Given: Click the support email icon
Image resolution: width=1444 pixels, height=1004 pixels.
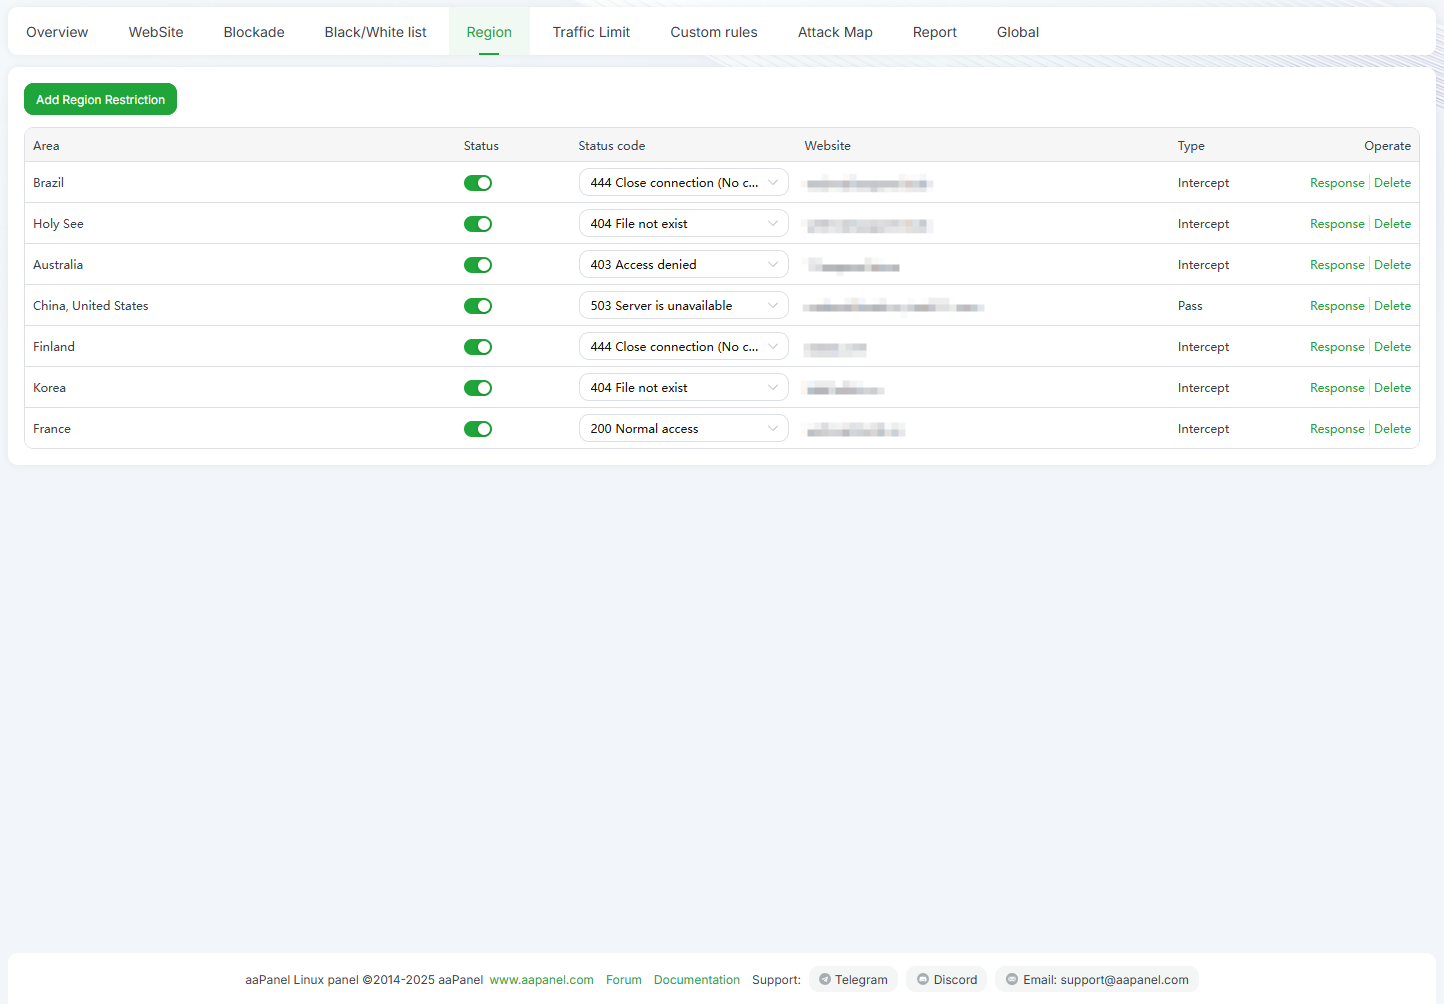Looking at the screenshot, I should pyautogui.click(x=1012, y=980).
